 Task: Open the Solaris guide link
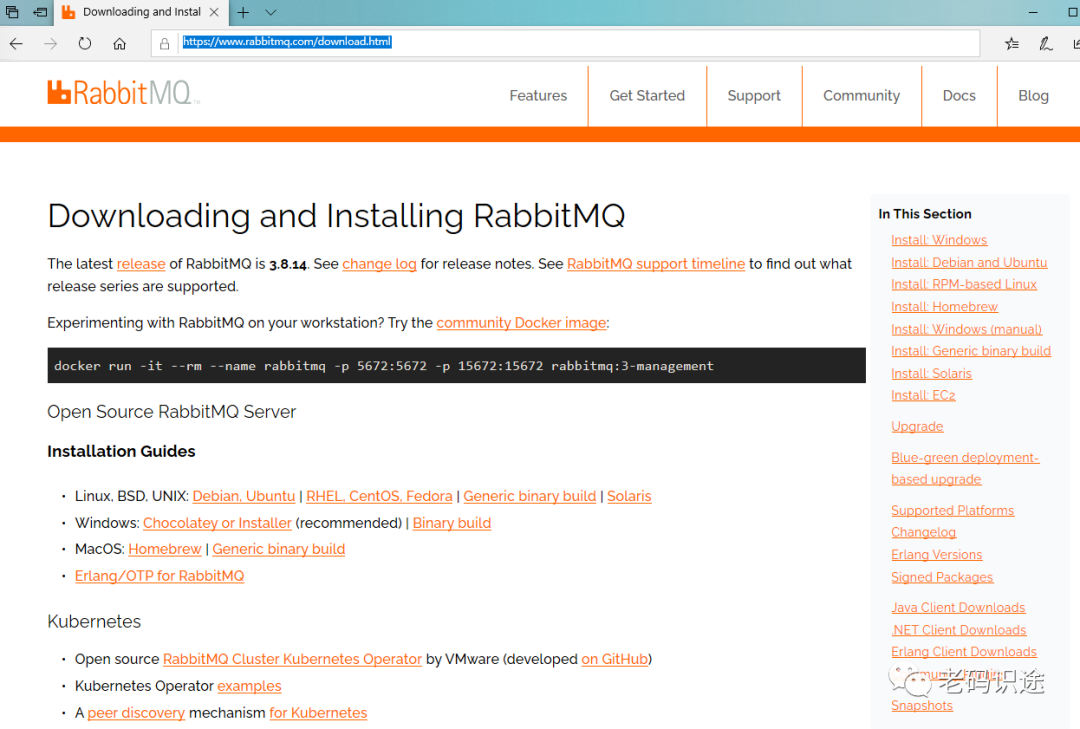coord(629,496)
